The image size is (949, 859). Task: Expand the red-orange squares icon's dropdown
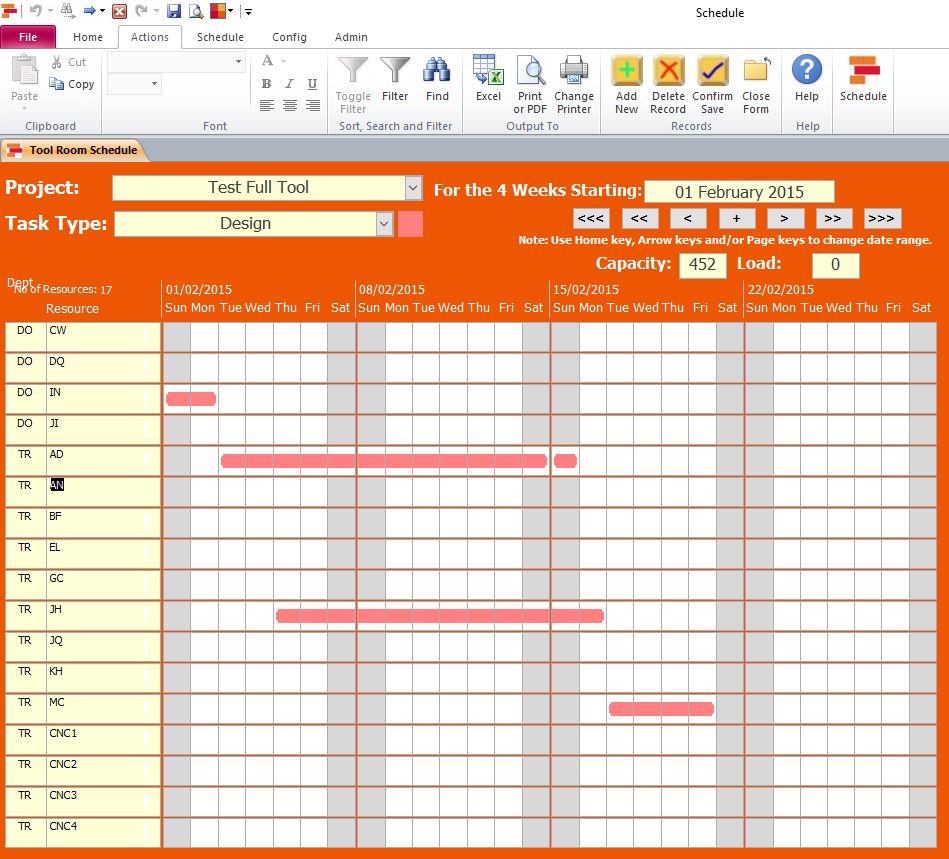231,11
